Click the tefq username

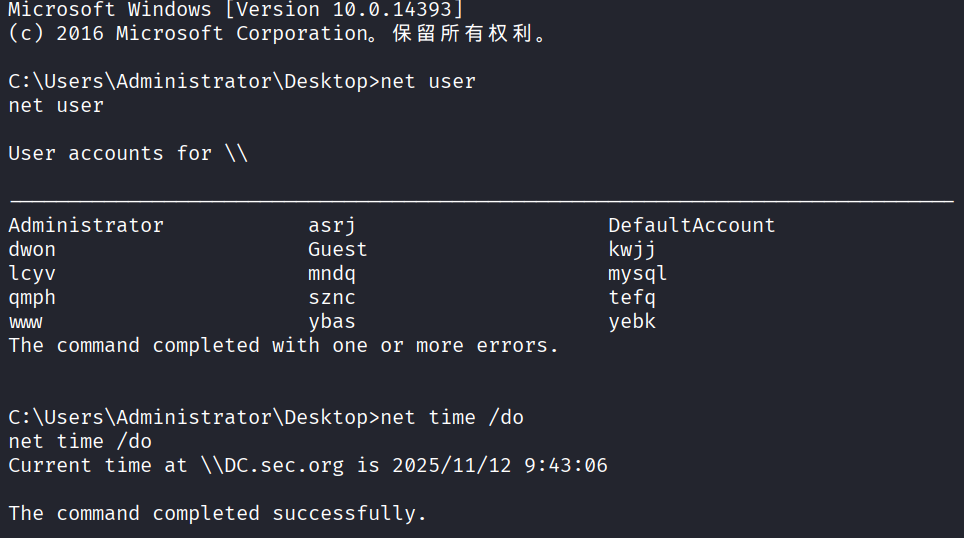(x=632, y=297)
